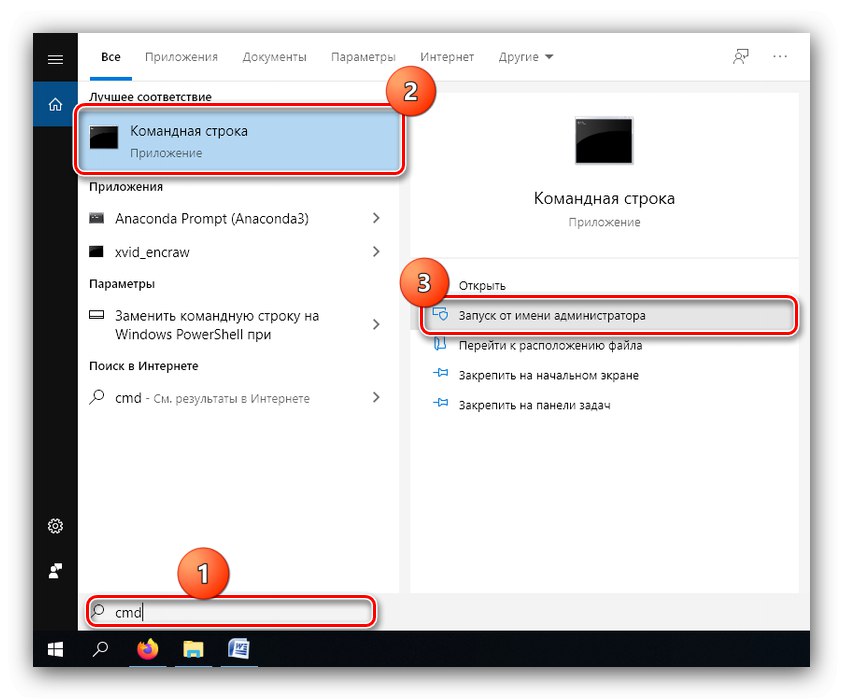Click the file location folder icon
This screenshot has height=700, width=843.
pos(440,344)
